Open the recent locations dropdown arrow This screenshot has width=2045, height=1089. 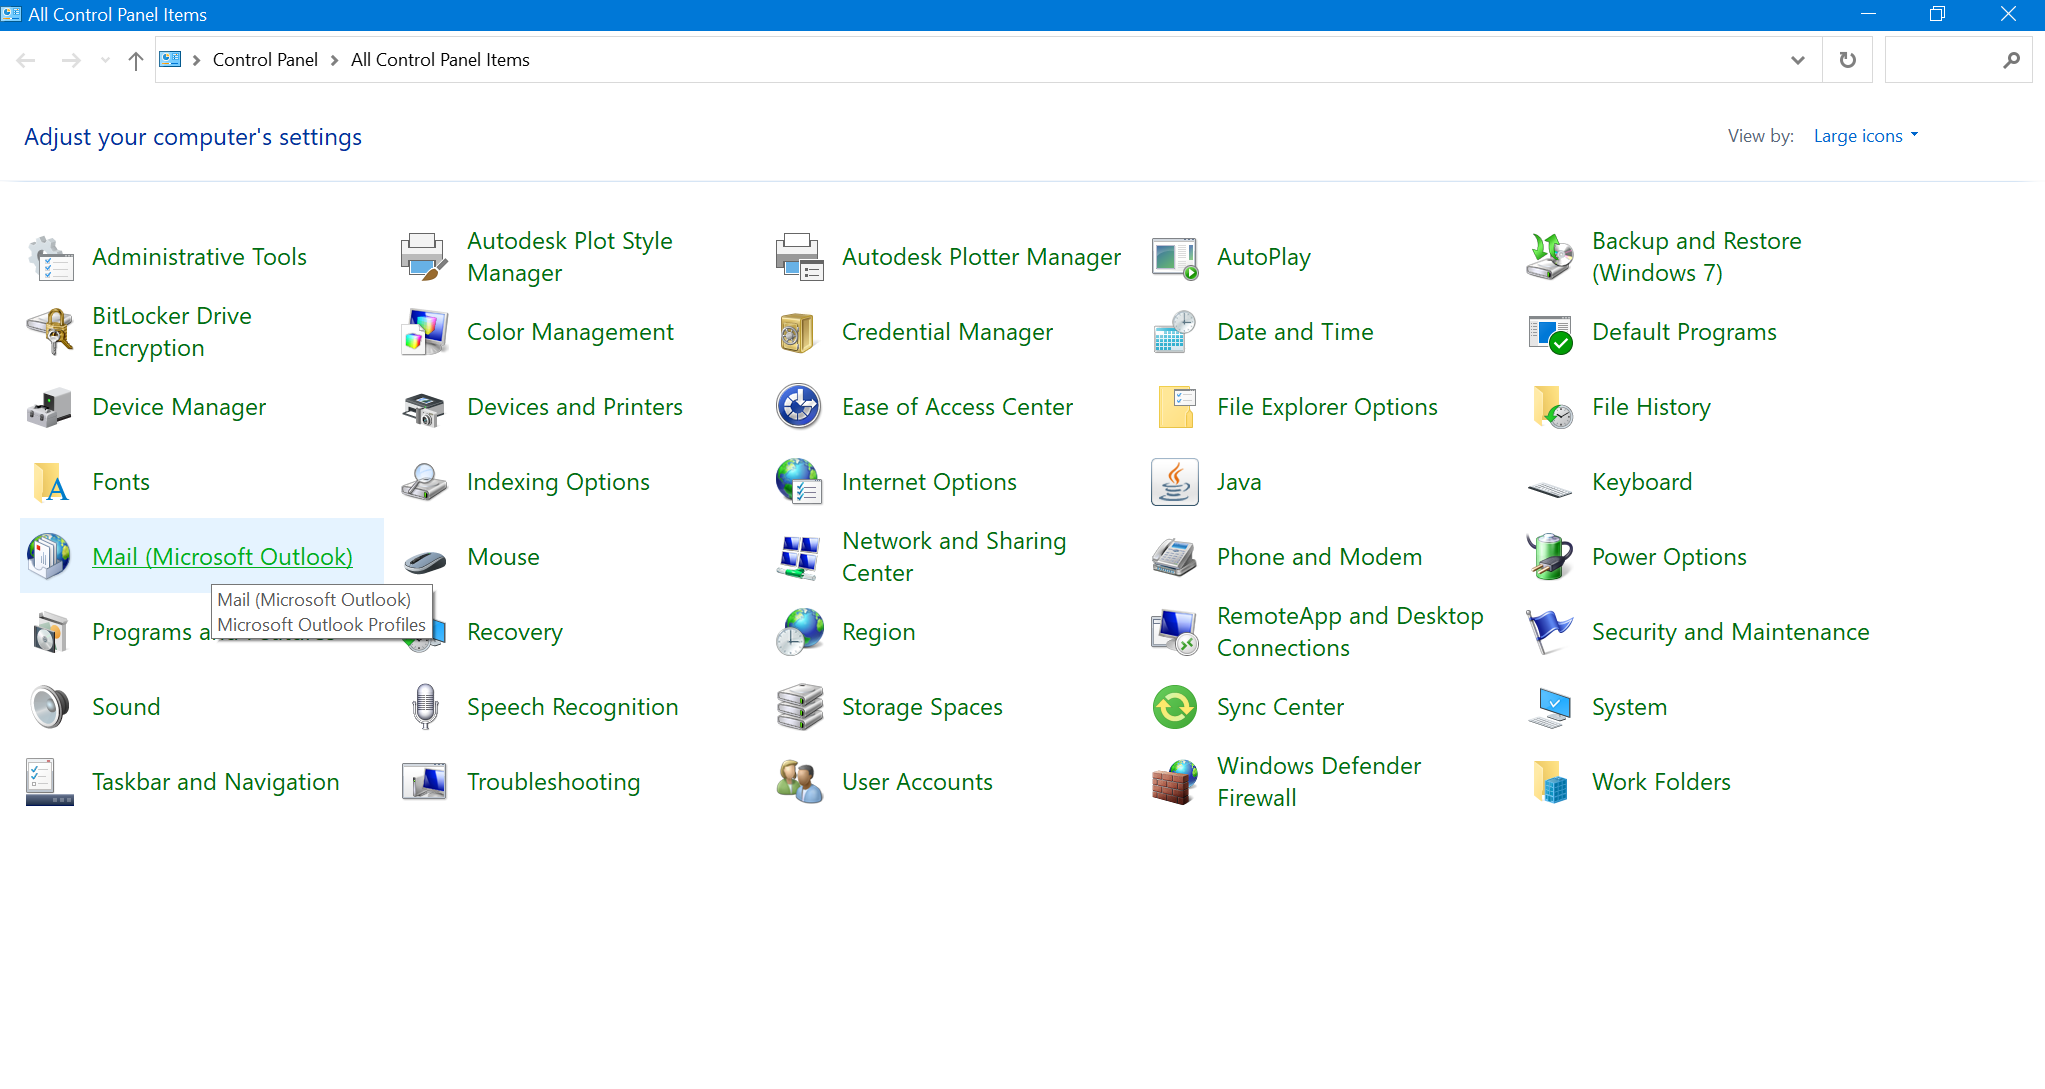[x=105, y=60]
